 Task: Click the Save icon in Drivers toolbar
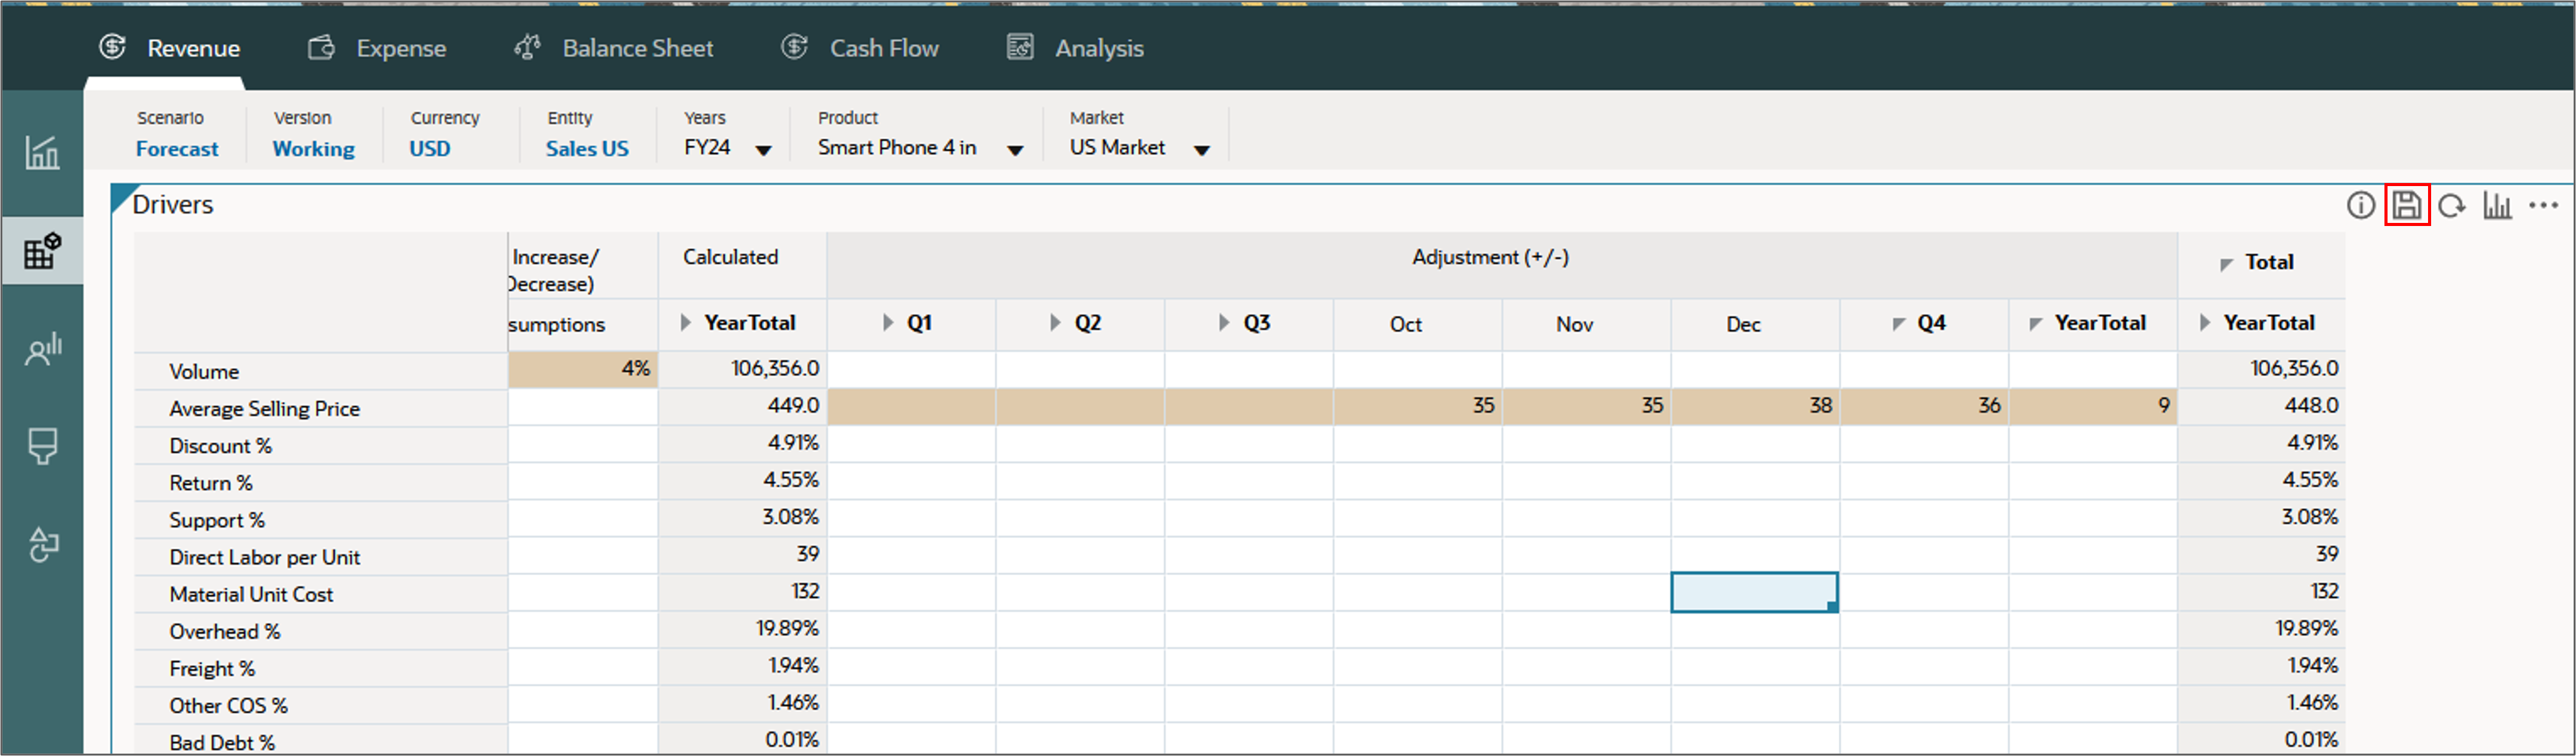pyautogui.click(x=2406, y=205)
